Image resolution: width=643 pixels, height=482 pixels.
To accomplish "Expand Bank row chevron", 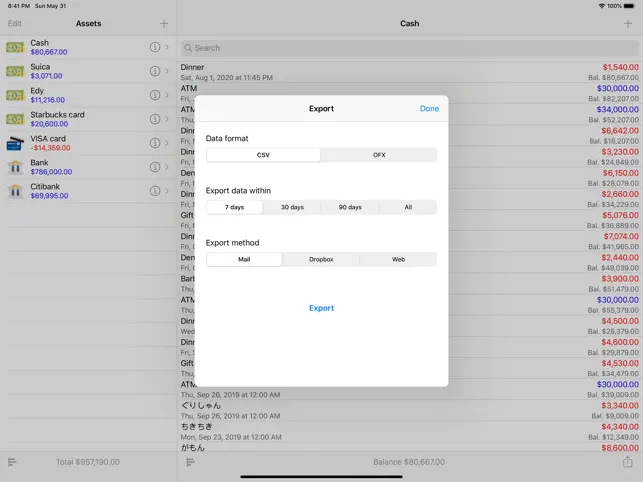I will 167,167.
